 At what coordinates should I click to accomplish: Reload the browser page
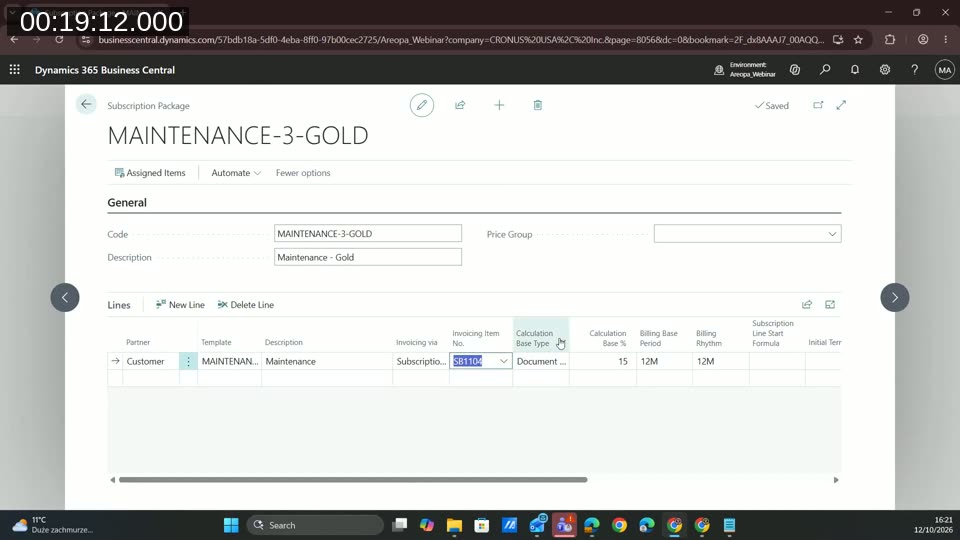[59, 39]
